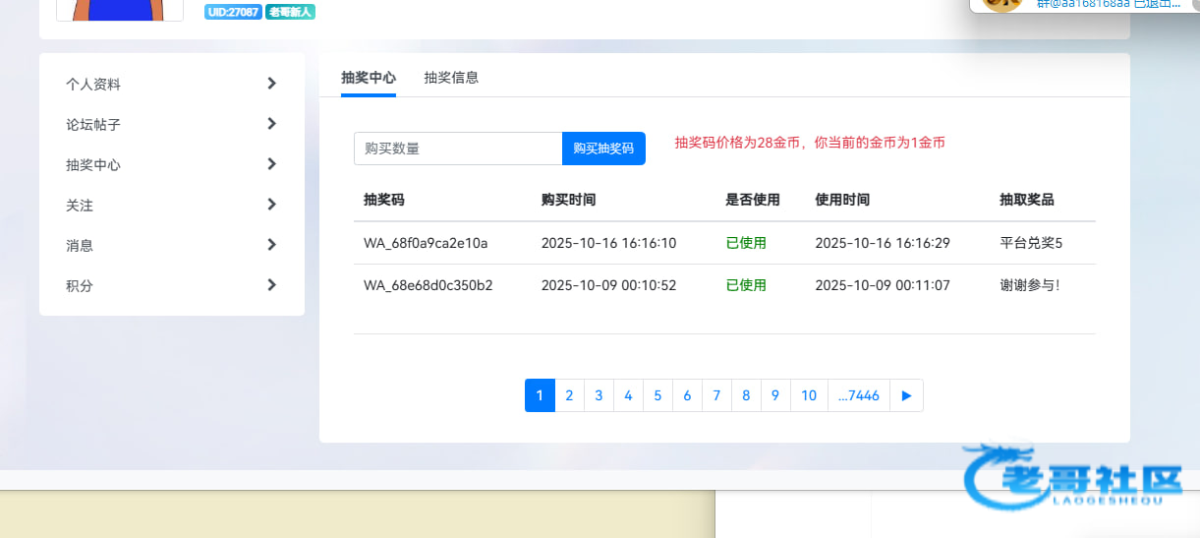Jump to last page 7446
1200x538 pixels.
(858, 396)
